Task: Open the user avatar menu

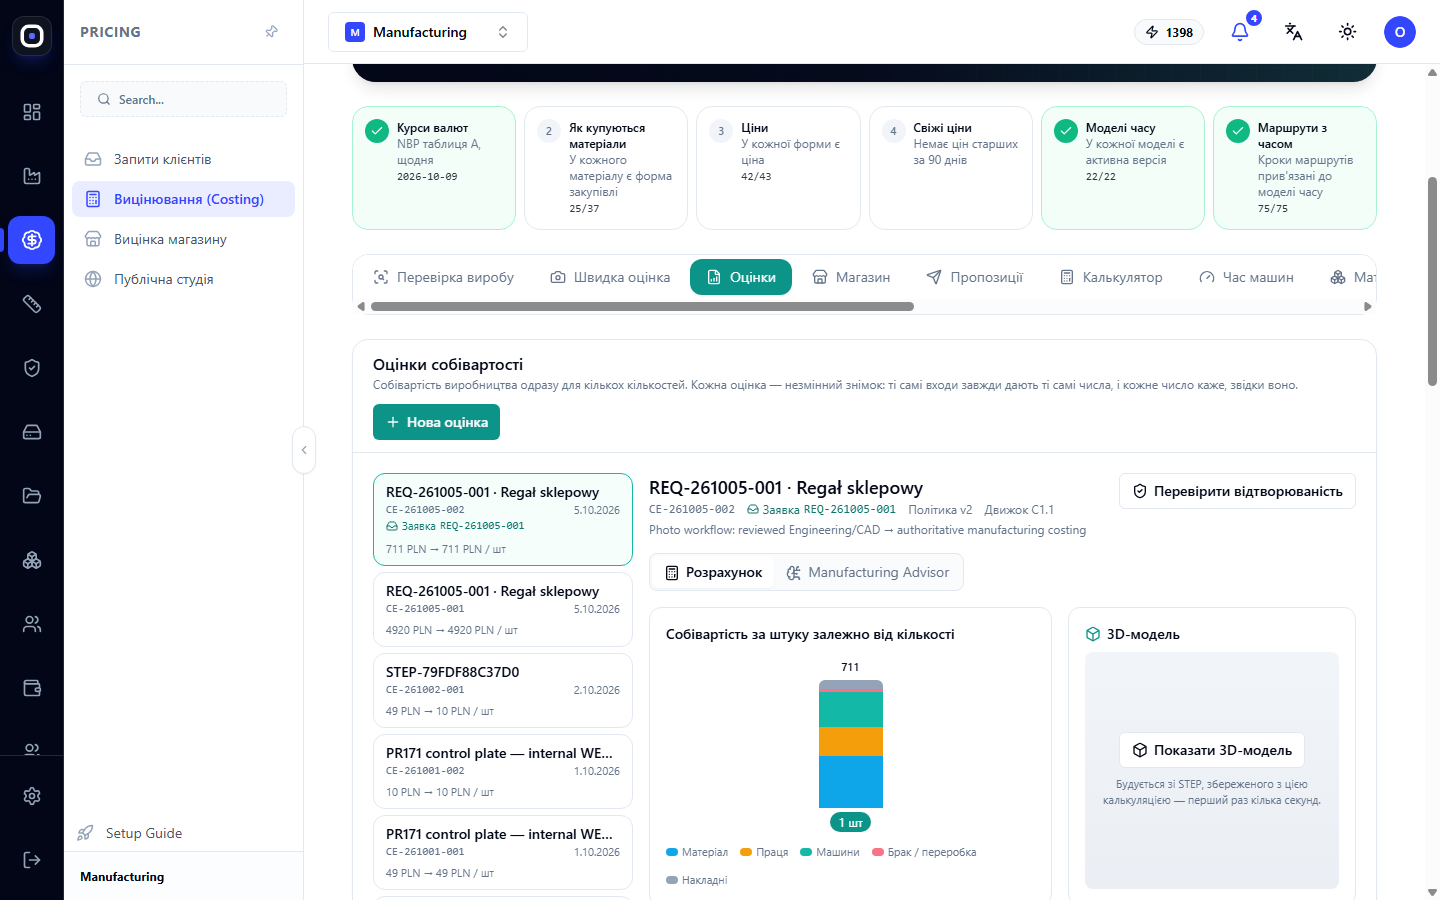Action: (1400, 32)
